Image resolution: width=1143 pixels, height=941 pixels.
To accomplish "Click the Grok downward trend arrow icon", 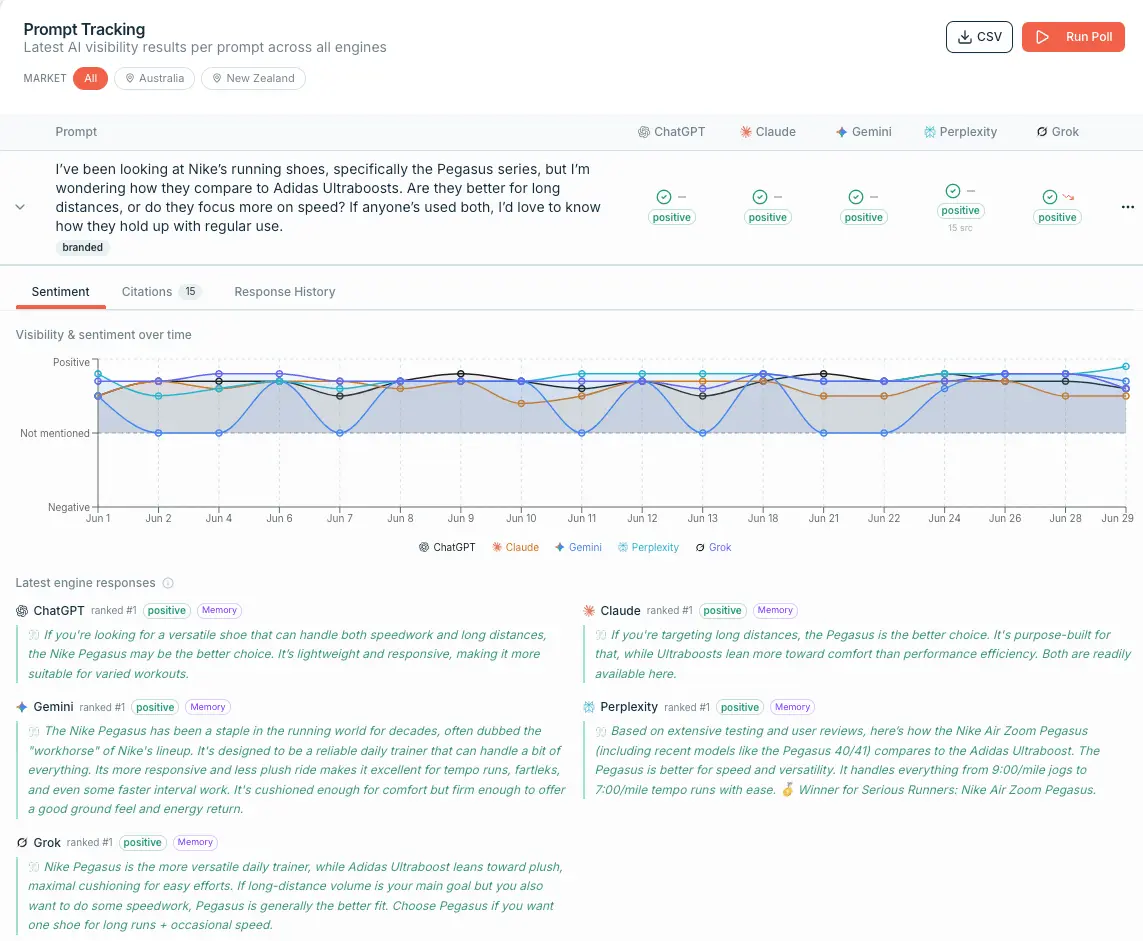I will [1068, 197].
